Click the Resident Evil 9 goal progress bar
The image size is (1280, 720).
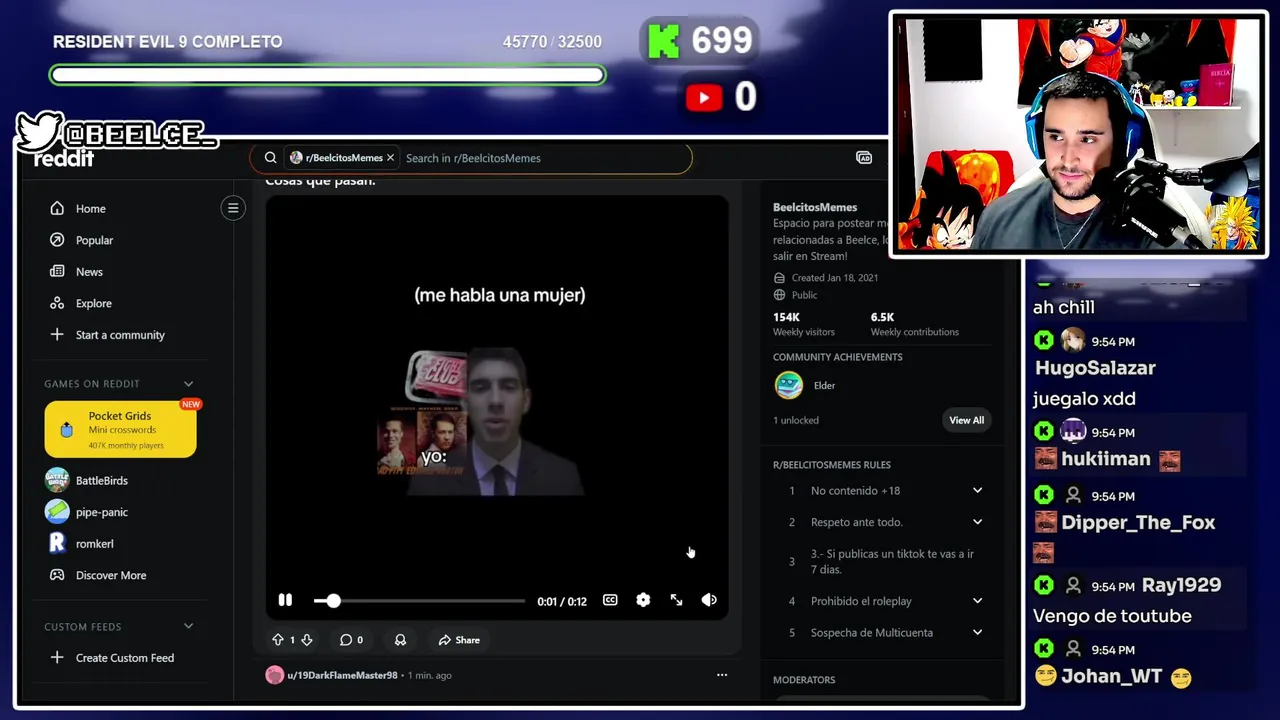[x=328, y=75]
